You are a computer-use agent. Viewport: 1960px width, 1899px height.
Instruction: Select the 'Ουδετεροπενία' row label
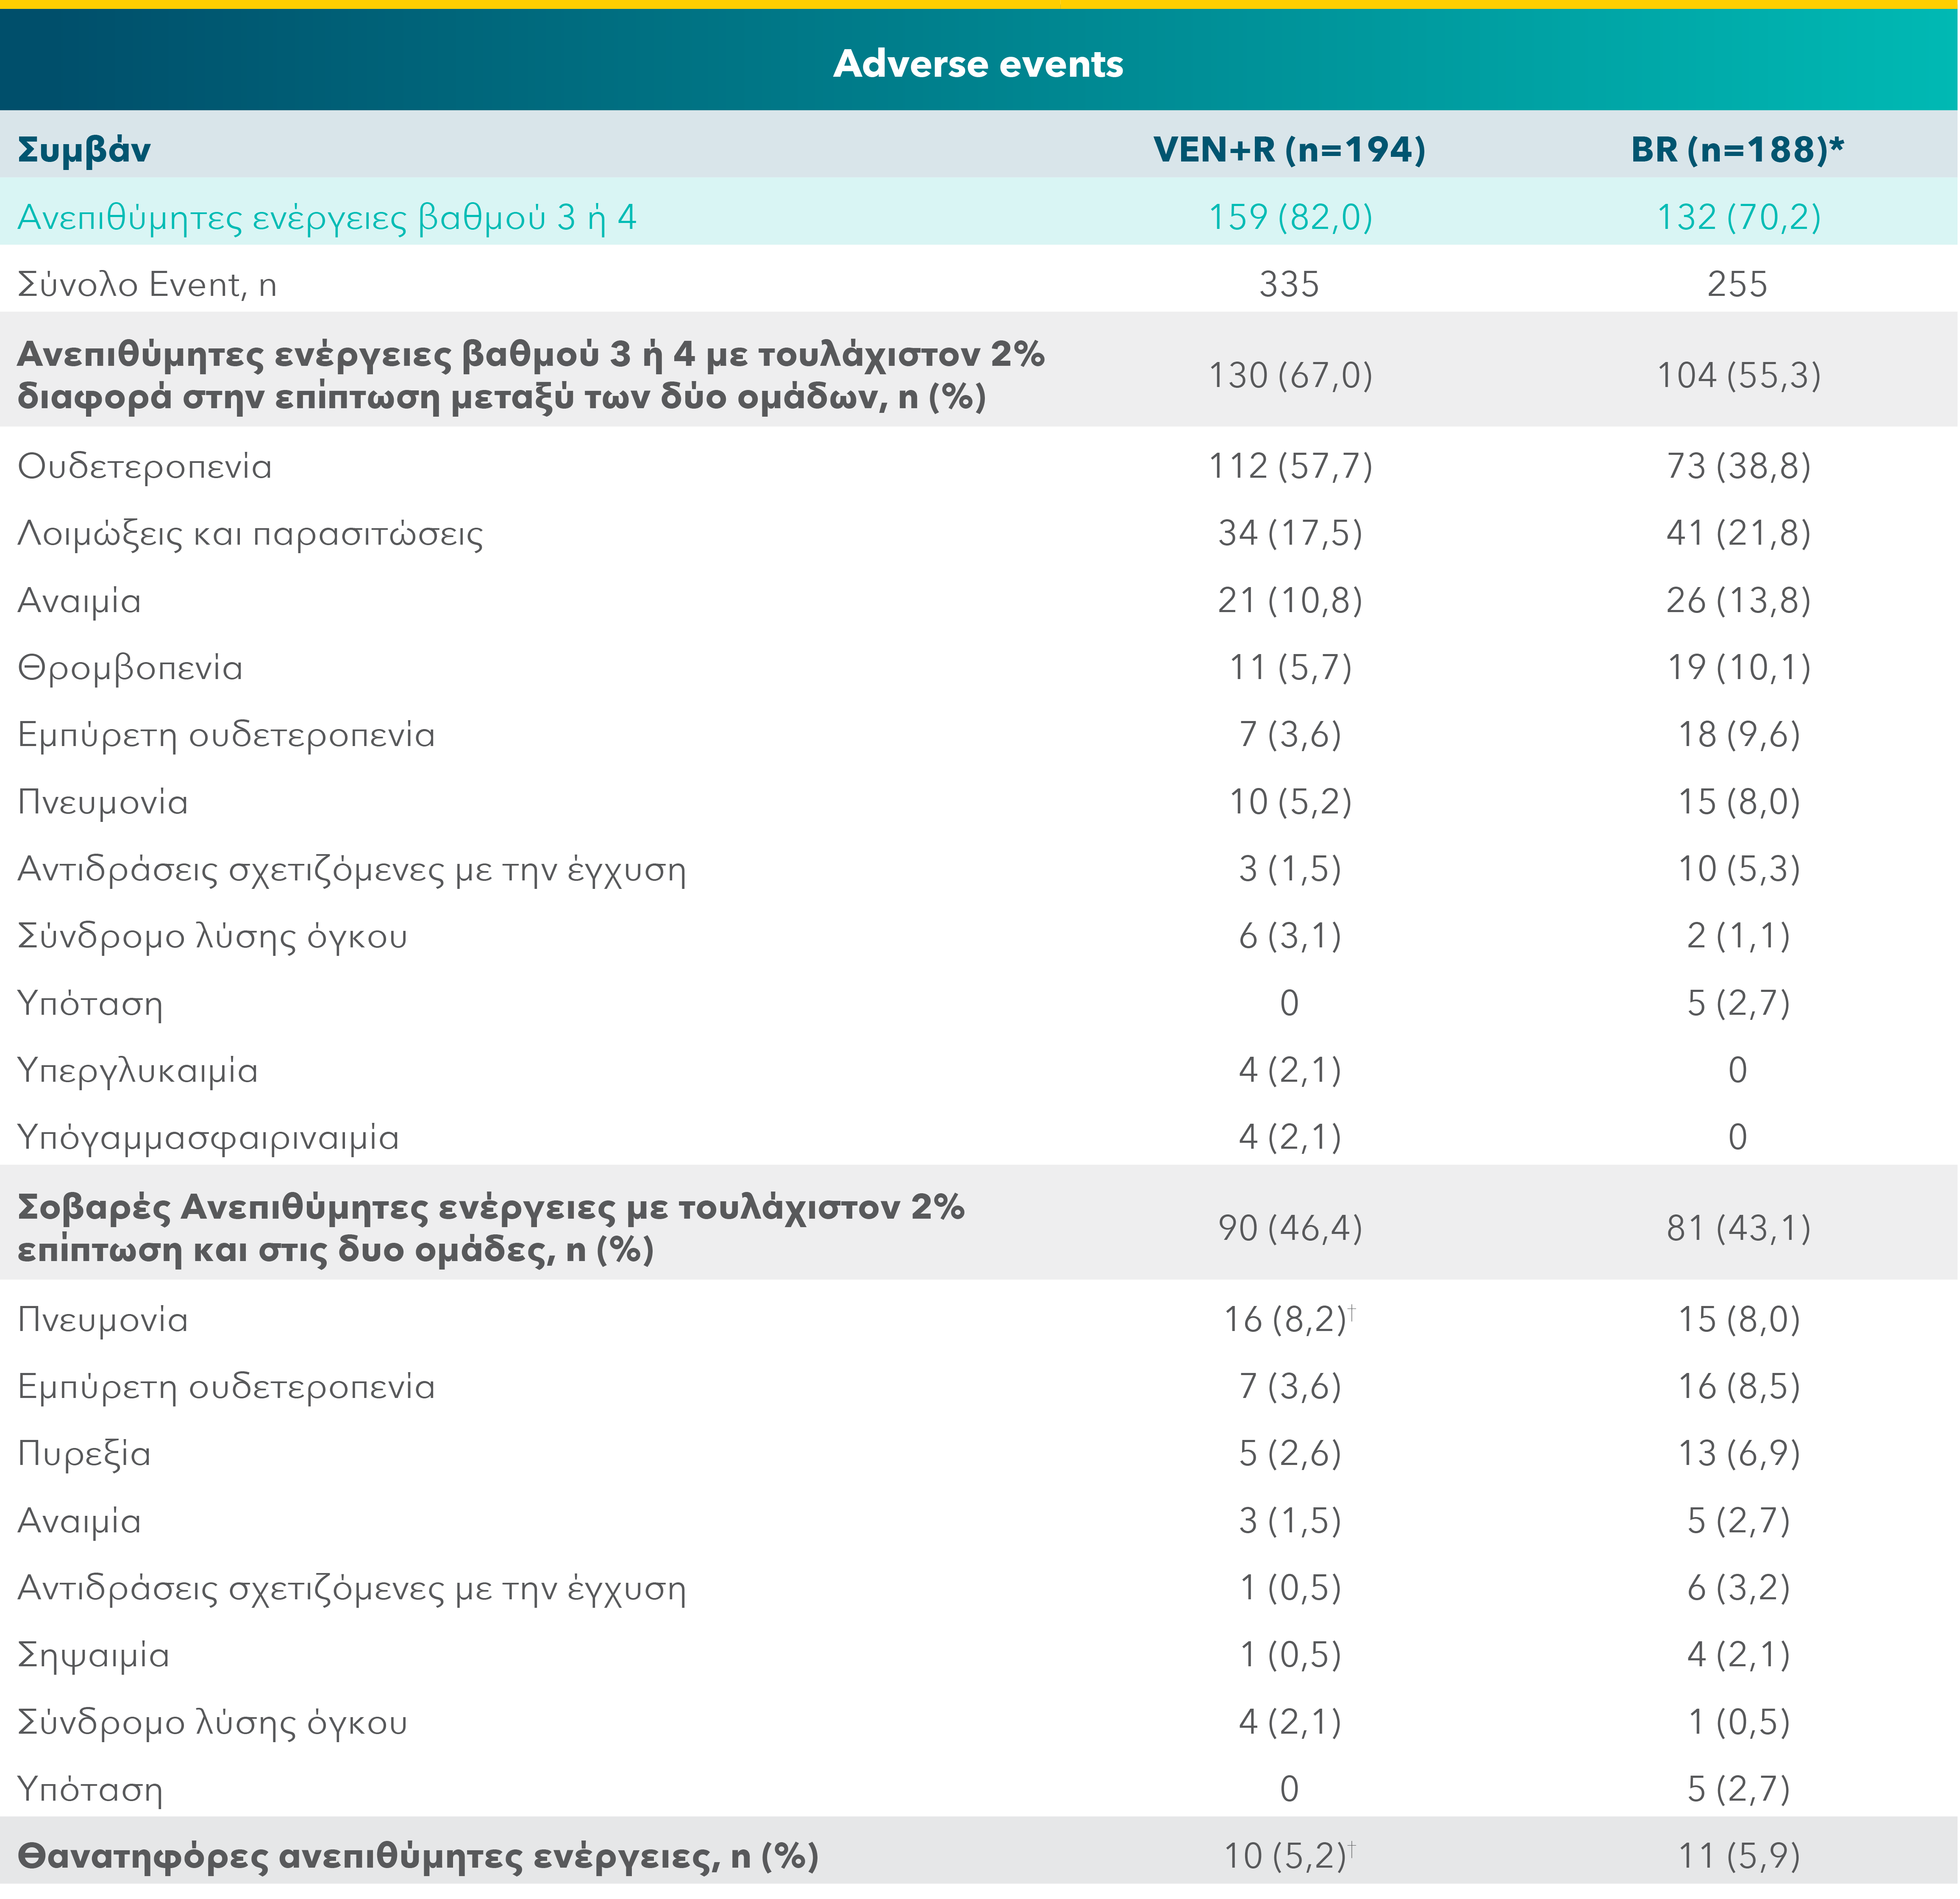tap(145, 467)
